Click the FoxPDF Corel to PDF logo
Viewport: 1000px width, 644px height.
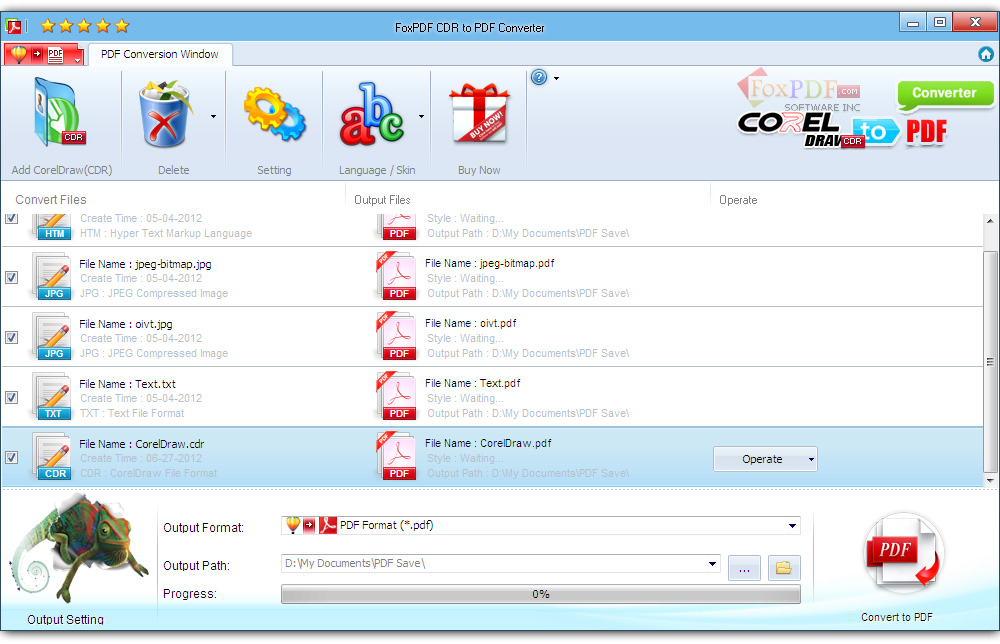(x=841, y=110)
